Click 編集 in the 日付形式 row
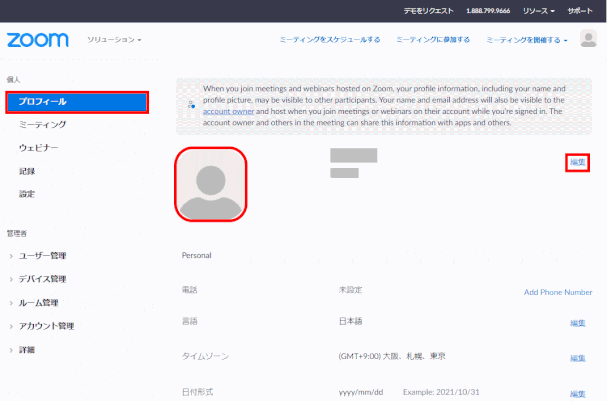607x401 pixels. pyautogui.click(x=578, y=394)
